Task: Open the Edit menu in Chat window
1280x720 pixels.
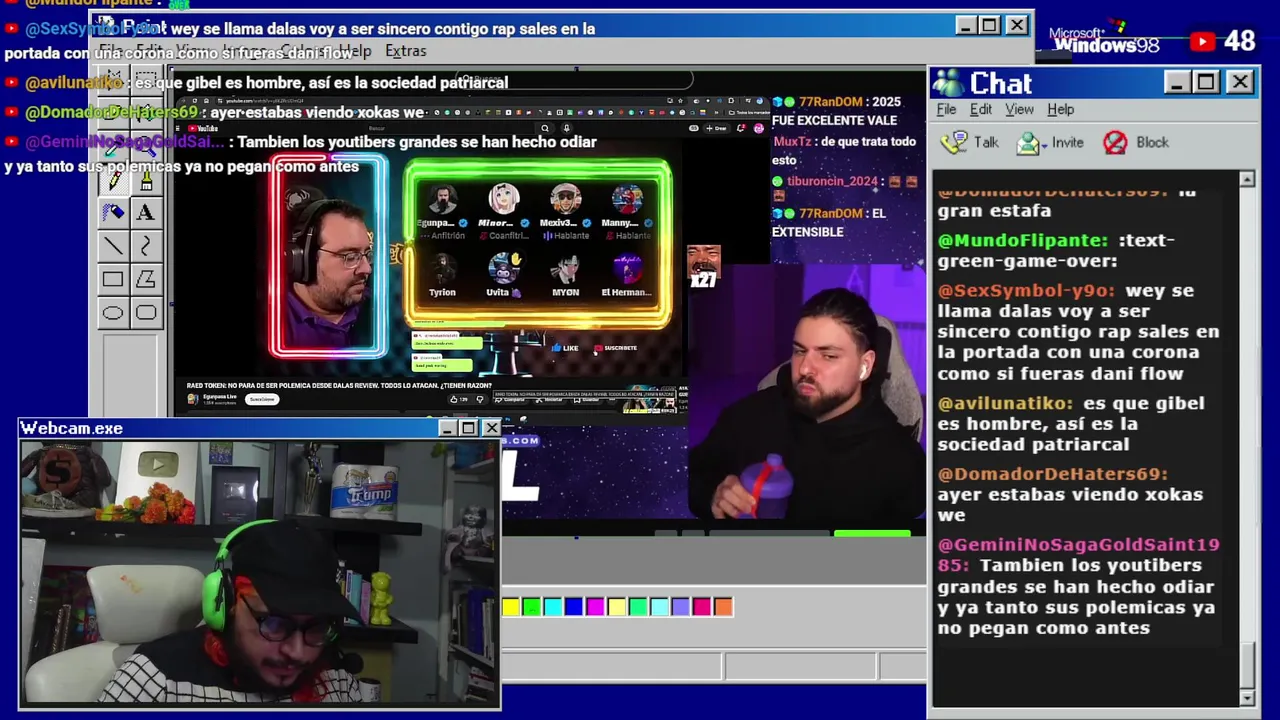Action: click(x=981, y=109)
